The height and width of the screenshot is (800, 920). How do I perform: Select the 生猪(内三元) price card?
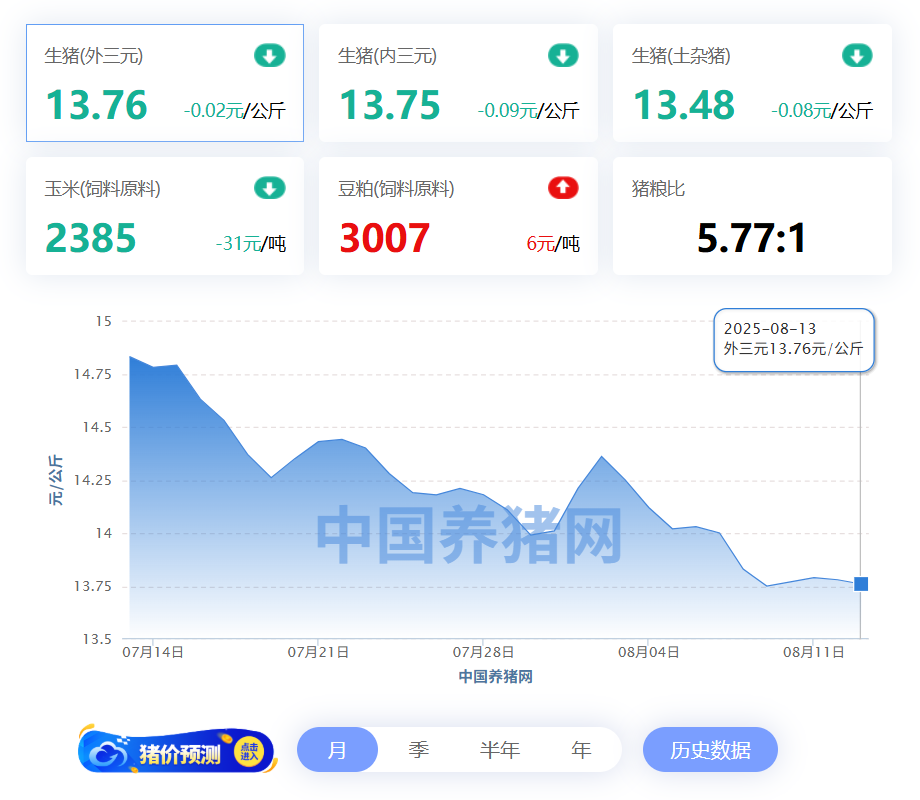[x=458, y=83]
